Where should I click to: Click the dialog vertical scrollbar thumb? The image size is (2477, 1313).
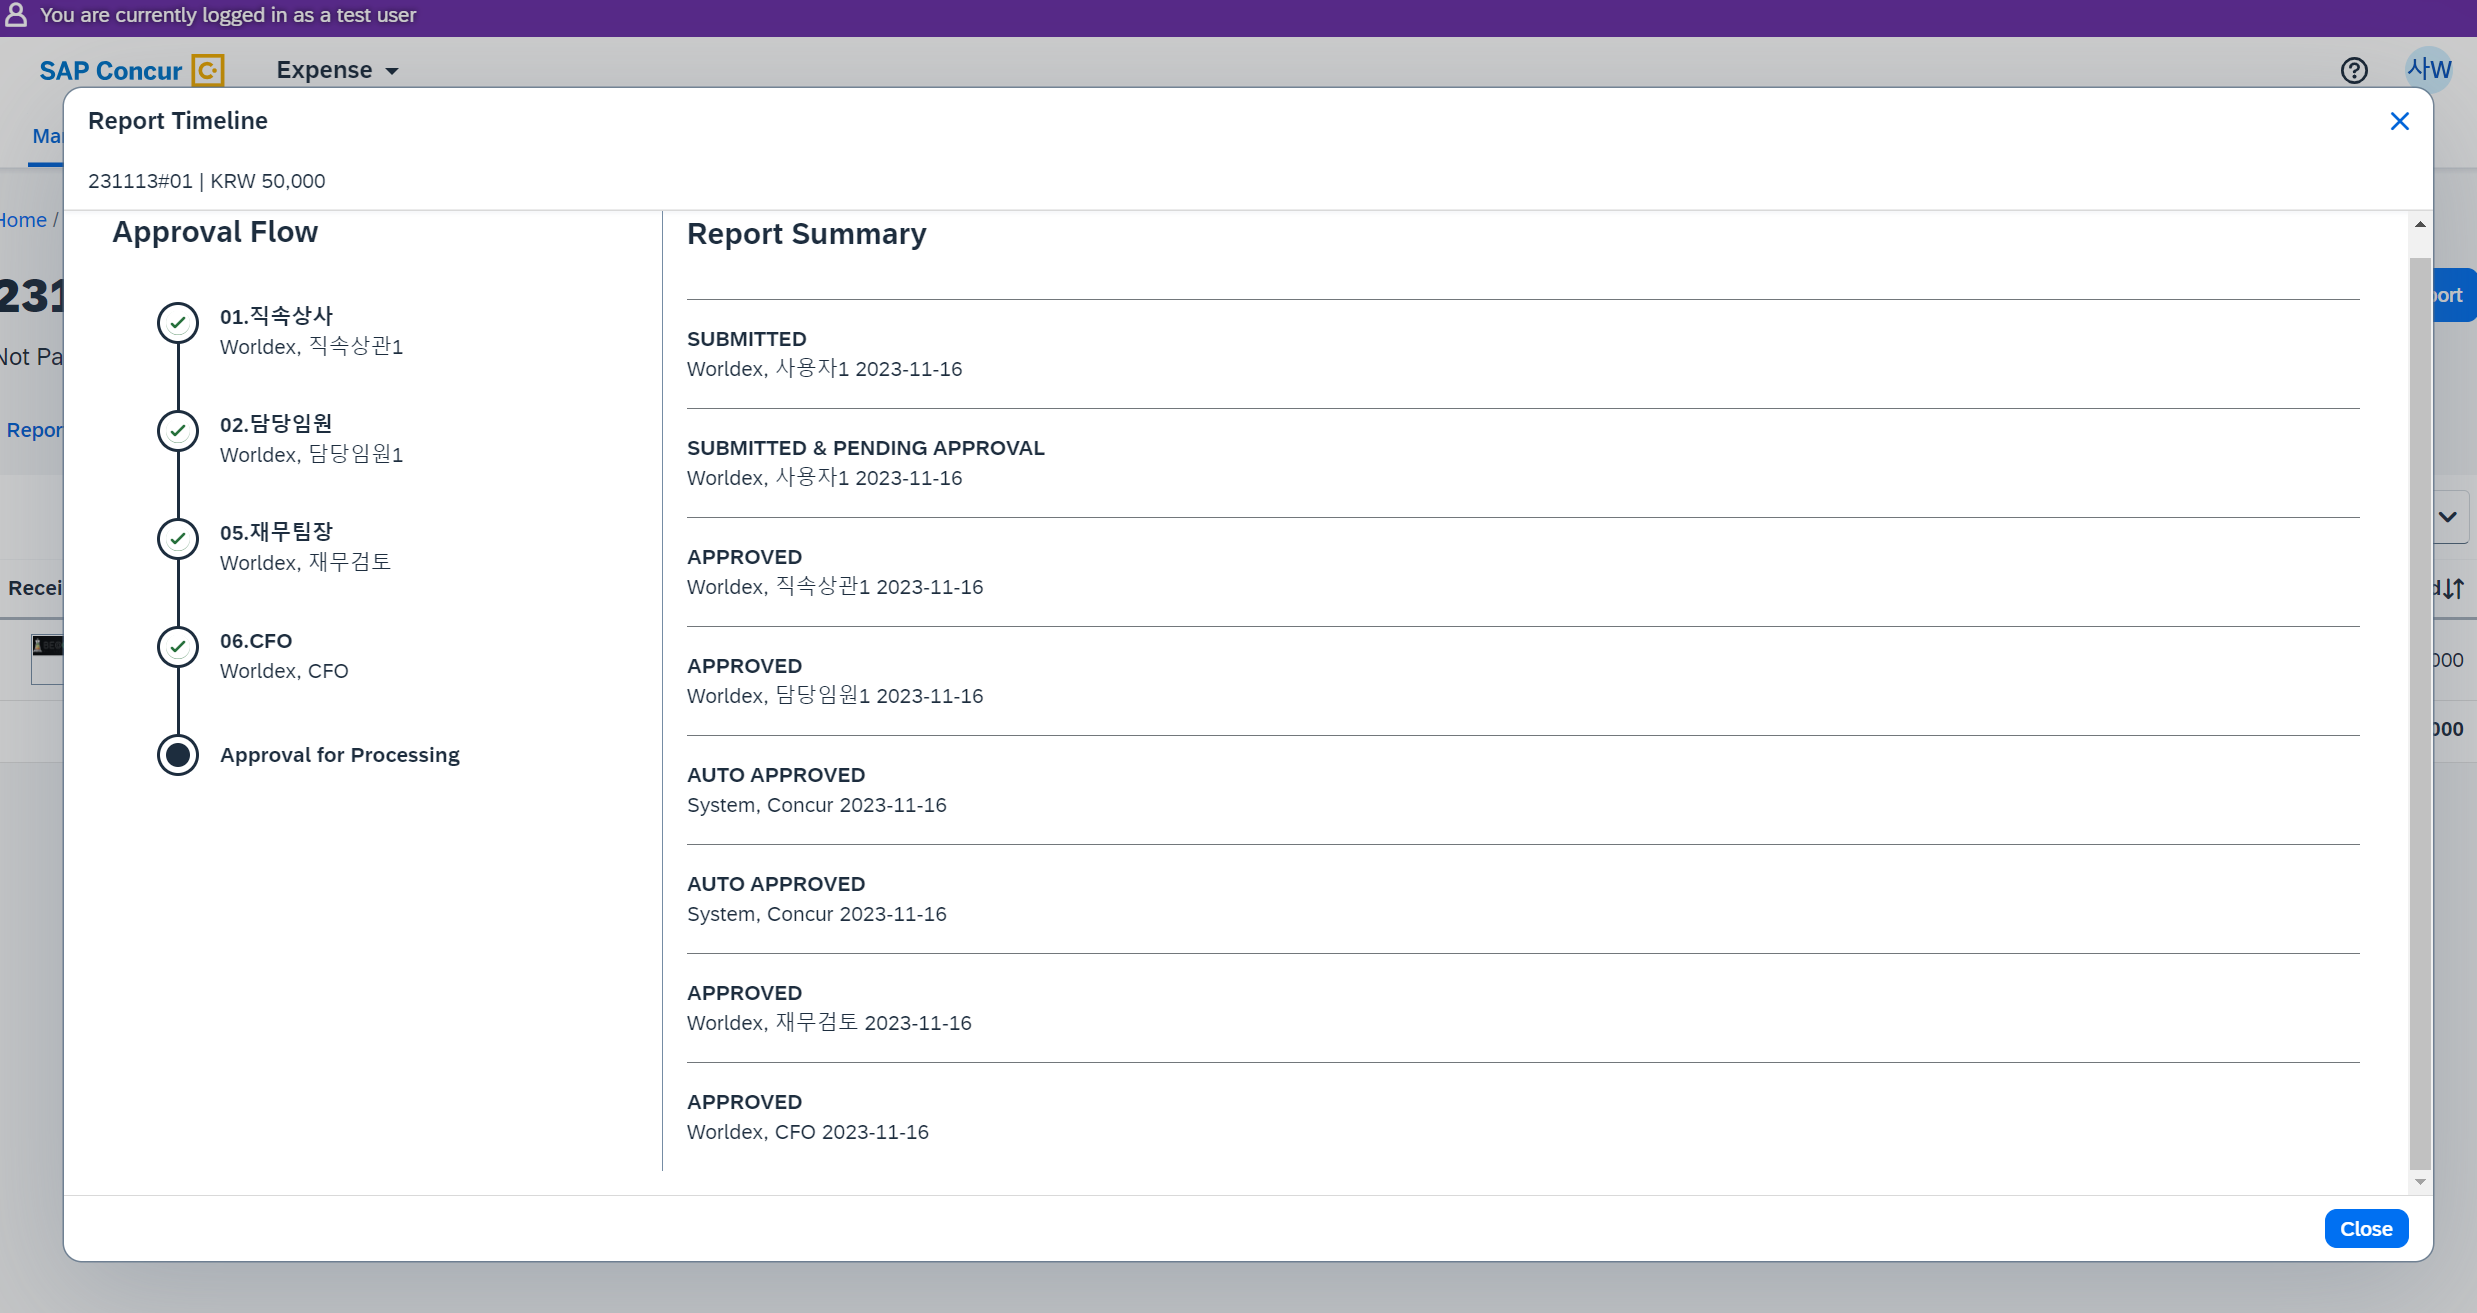pos(2420,712)
